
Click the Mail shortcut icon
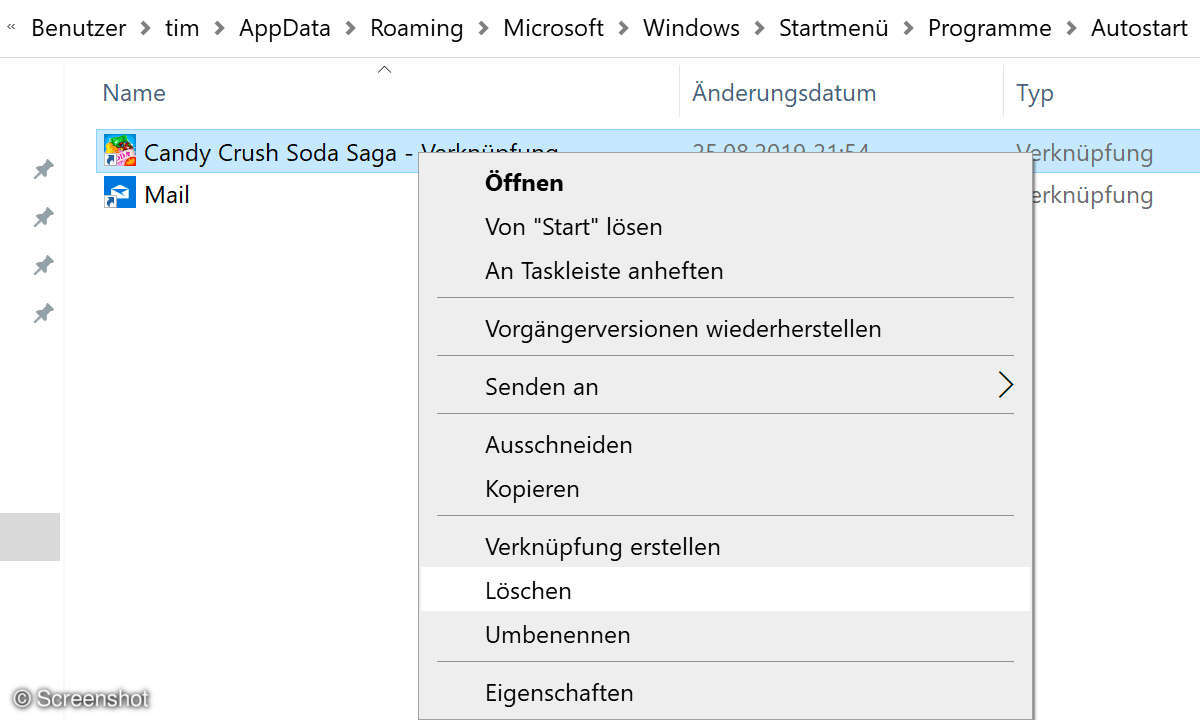tap(120, 193)
